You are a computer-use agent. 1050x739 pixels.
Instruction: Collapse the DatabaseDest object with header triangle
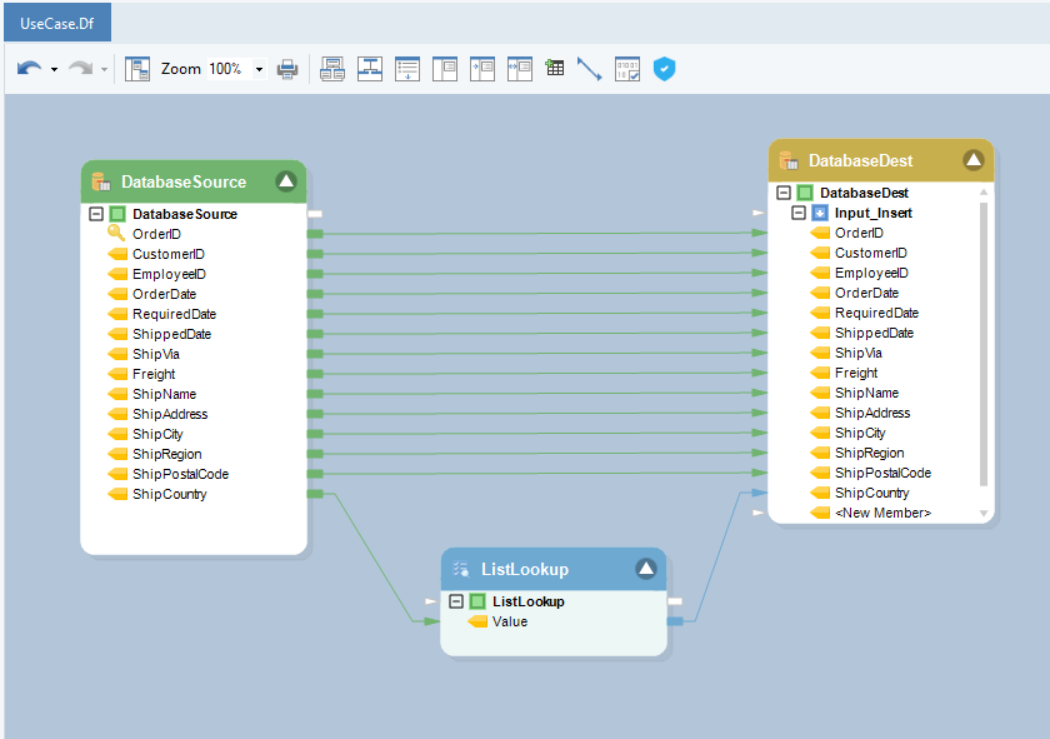(x=973, y=160)
